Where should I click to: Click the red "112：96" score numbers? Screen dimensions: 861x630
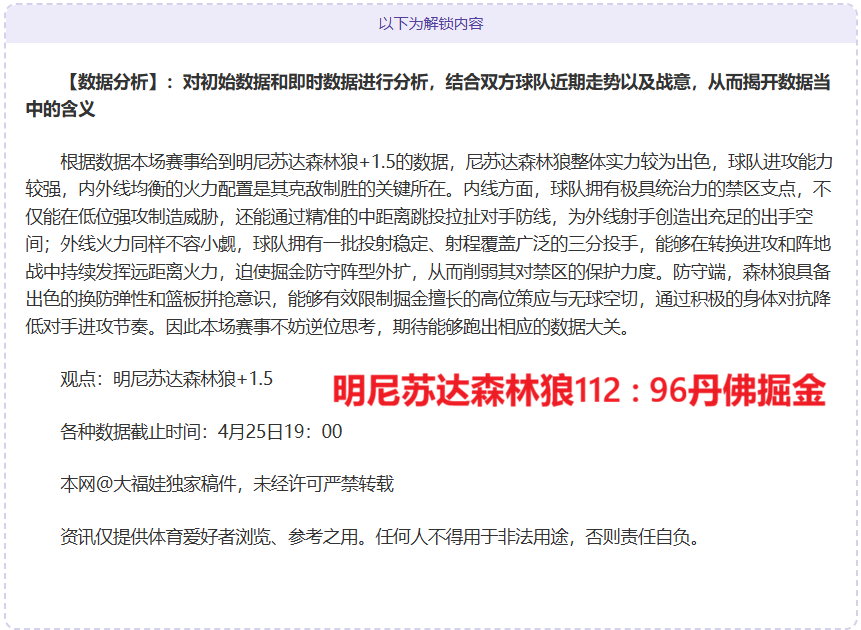(x=631, y=391)
